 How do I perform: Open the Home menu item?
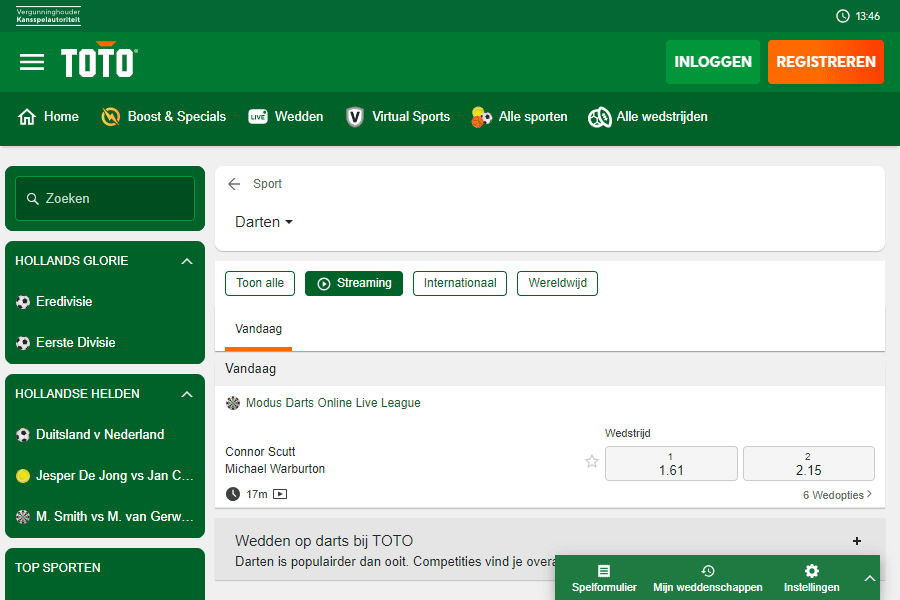[48, 117]
